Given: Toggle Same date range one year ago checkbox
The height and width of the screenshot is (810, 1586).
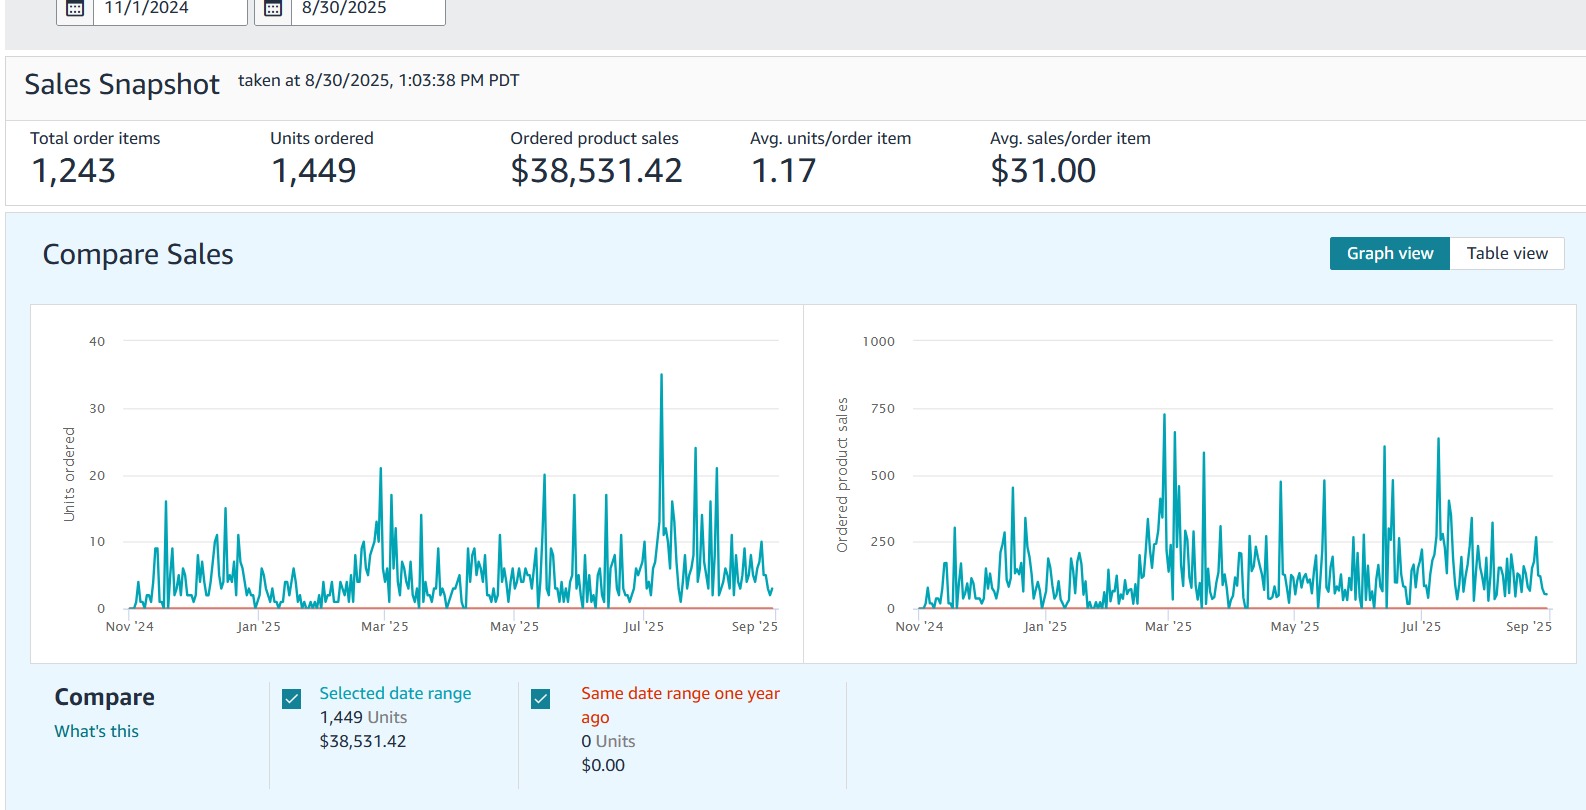Looking at the screenshot, I should click(x=541, y=699).
